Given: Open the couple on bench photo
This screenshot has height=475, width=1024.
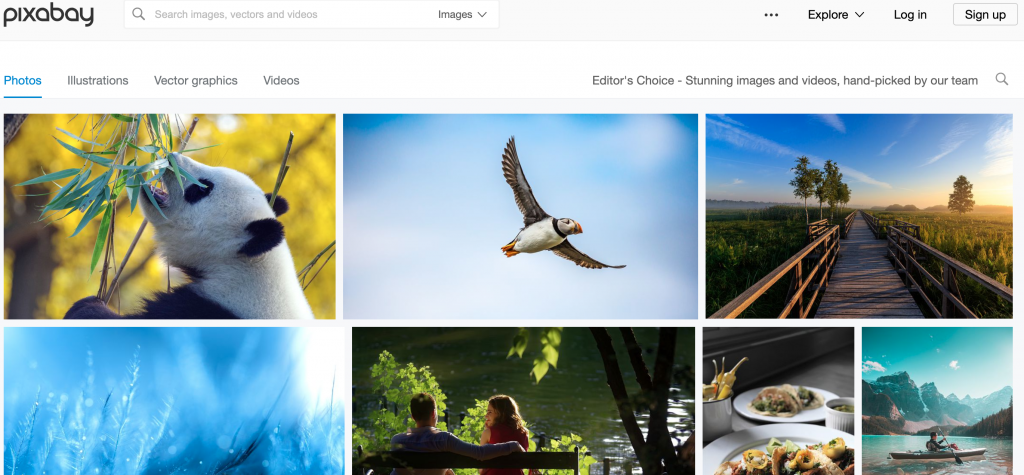Looking at the screenshot, I should tap(523, 401).
